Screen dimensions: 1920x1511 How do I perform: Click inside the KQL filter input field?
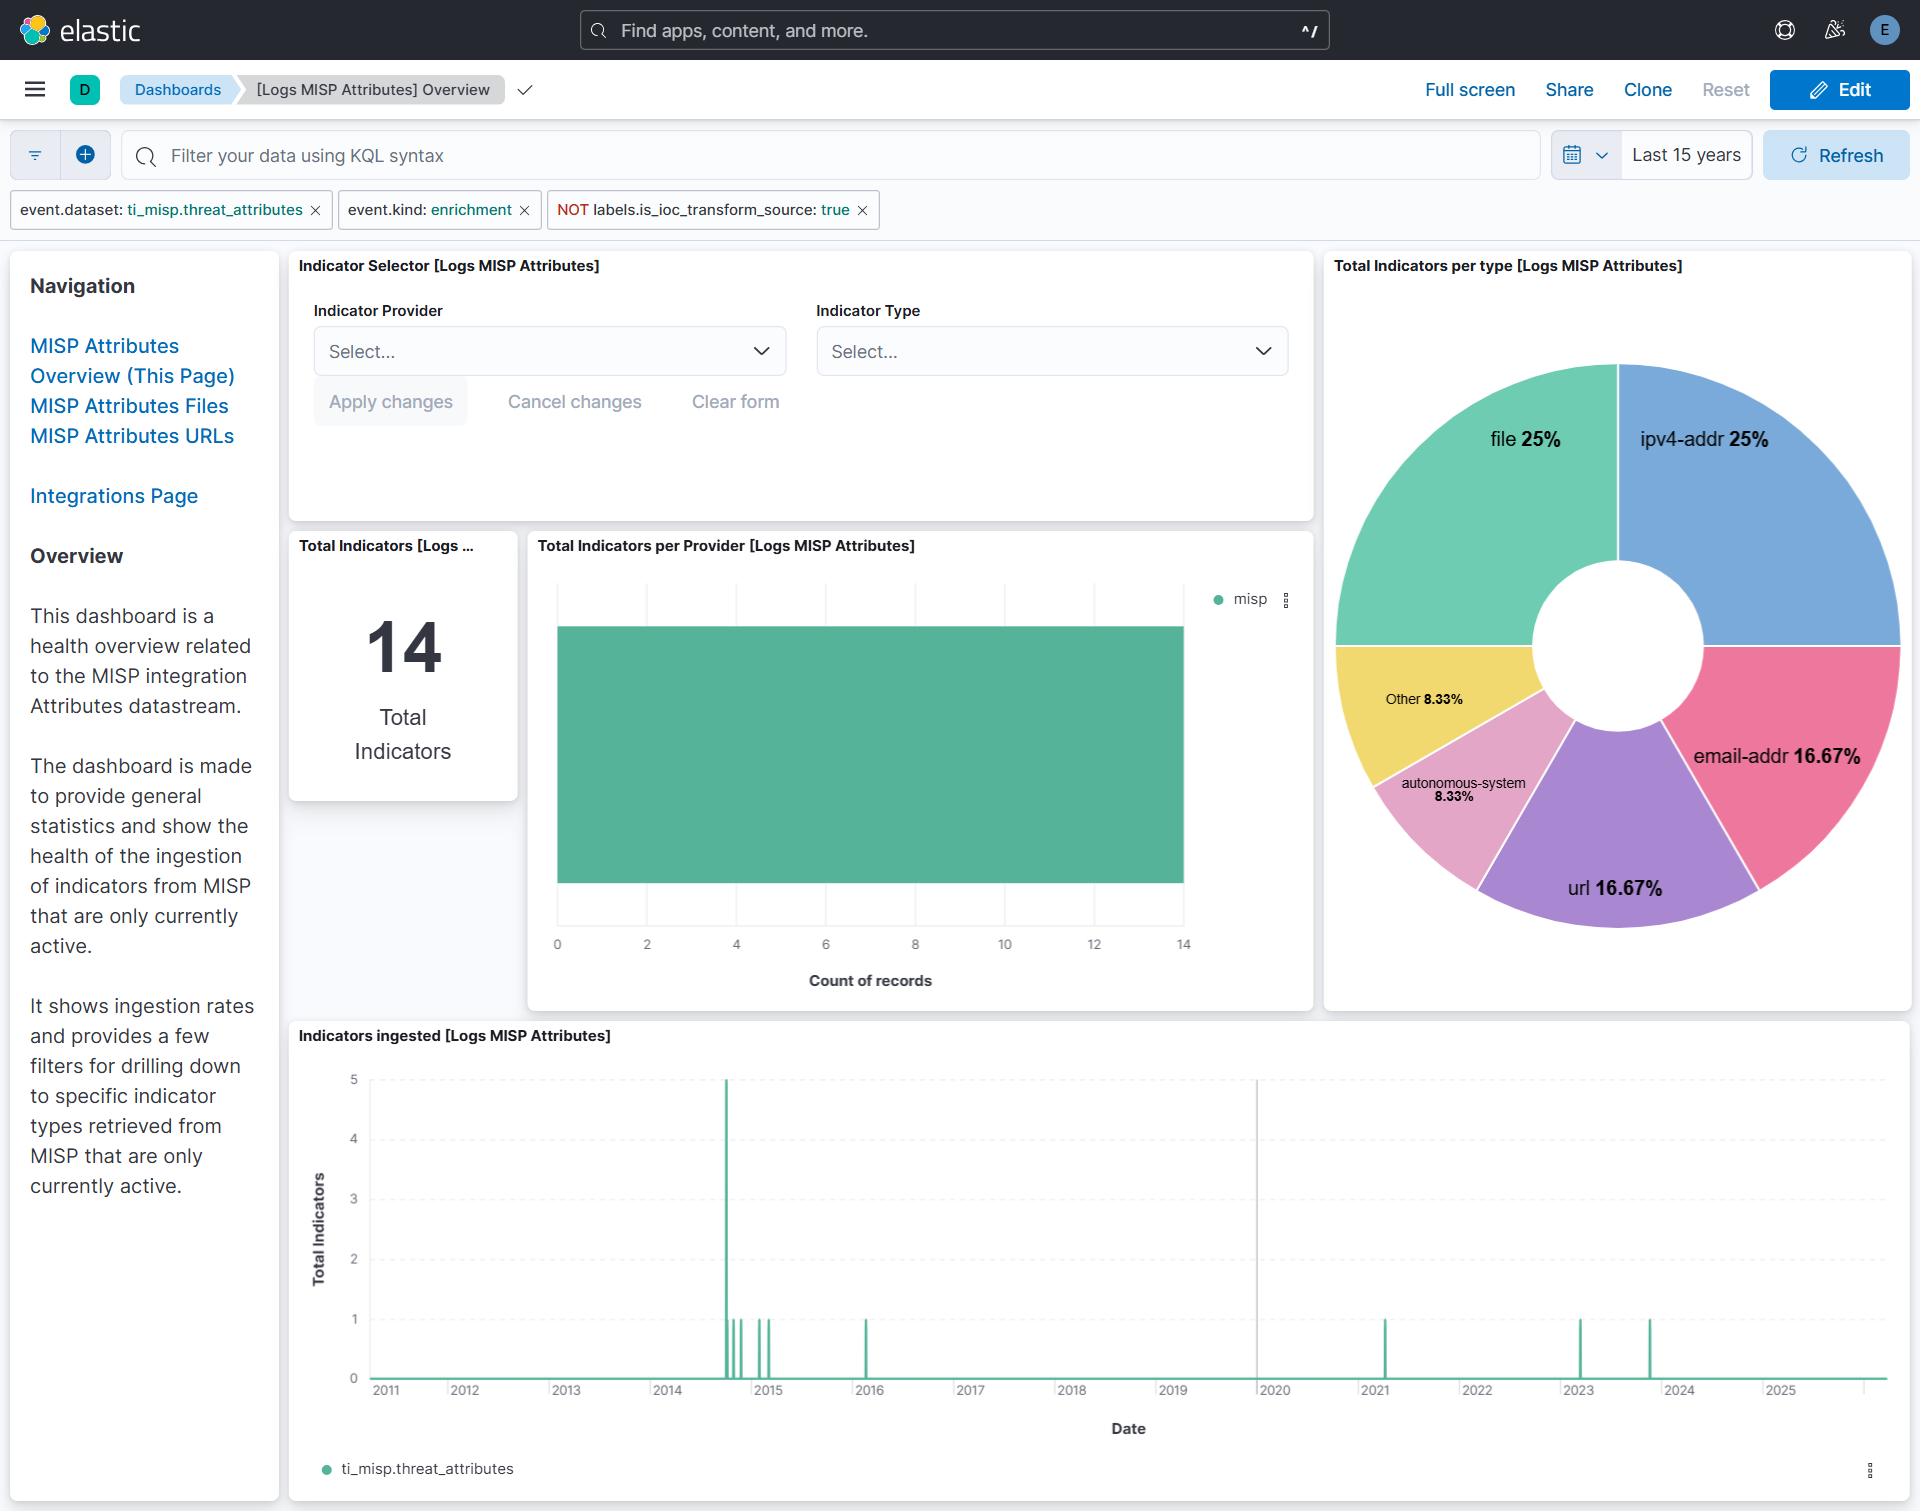tap(700, 155)
